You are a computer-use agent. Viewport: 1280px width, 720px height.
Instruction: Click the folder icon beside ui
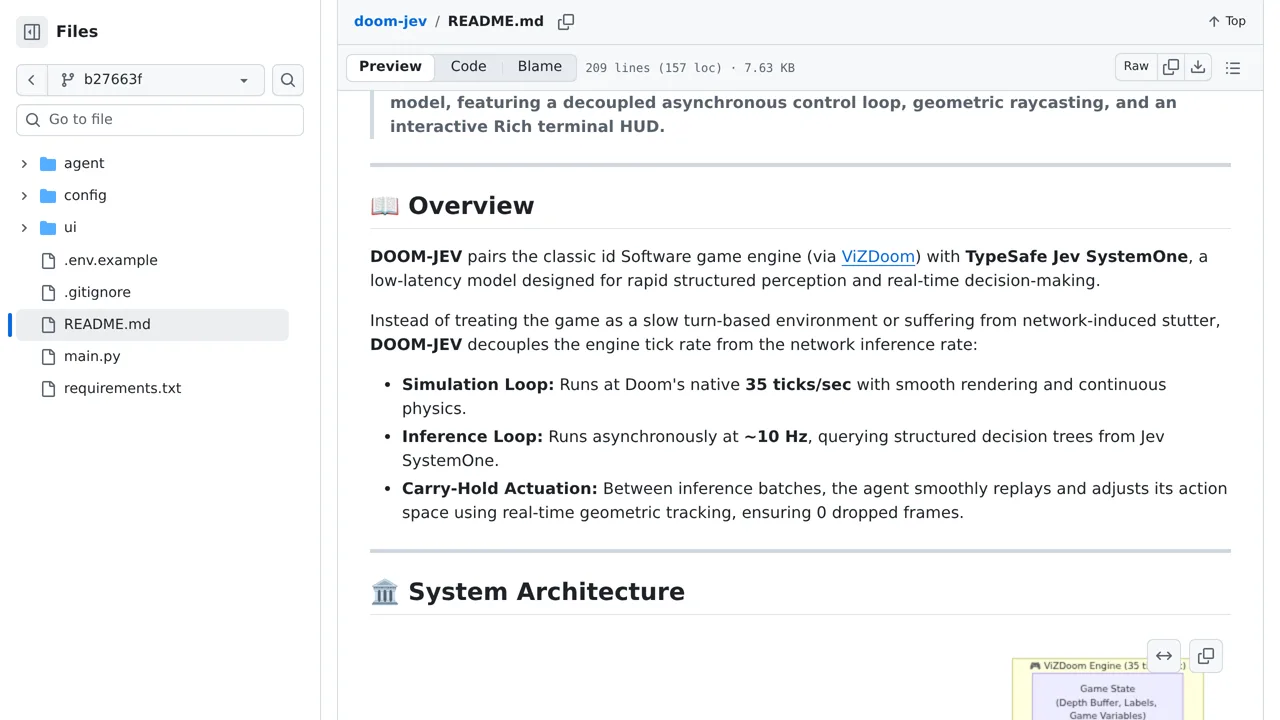click(48, 228)
